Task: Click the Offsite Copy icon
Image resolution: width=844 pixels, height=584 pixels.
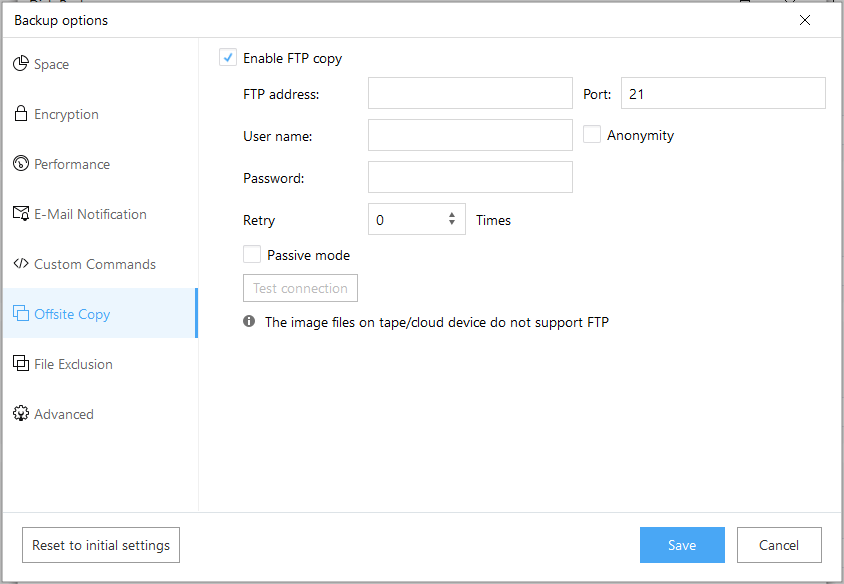Action: pyautogui.click(x=20, y=313)
